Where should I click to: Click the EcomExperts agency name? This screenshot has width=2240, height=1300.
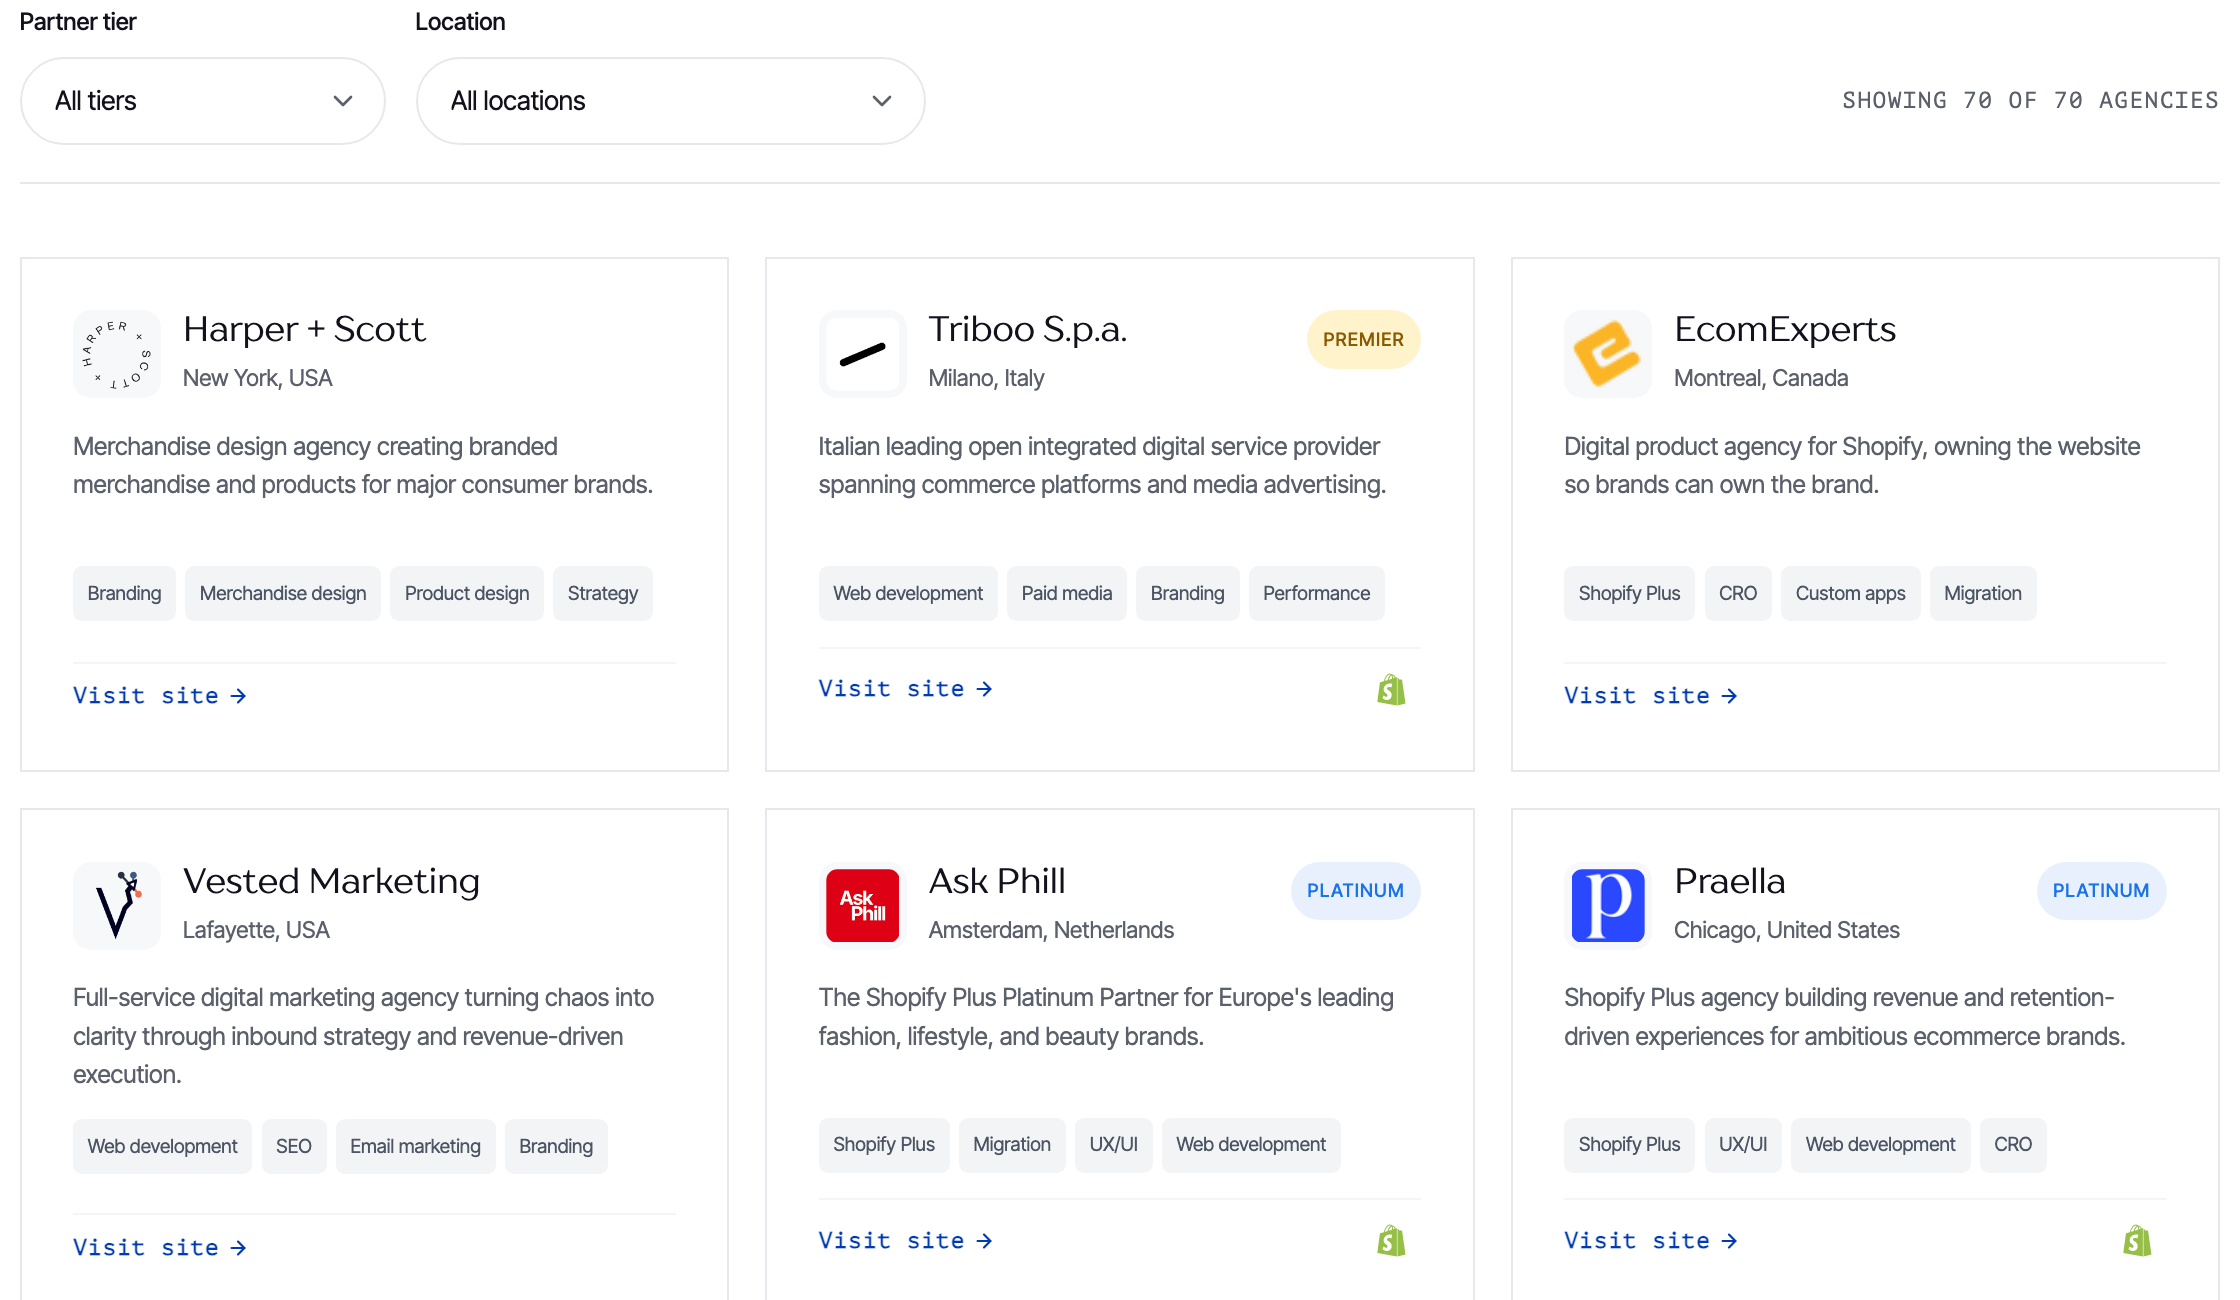pos(1785,330)
